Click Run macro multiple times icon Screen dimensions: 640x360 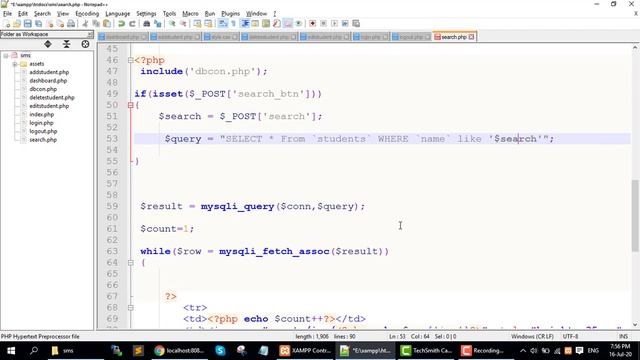[345, 24]
